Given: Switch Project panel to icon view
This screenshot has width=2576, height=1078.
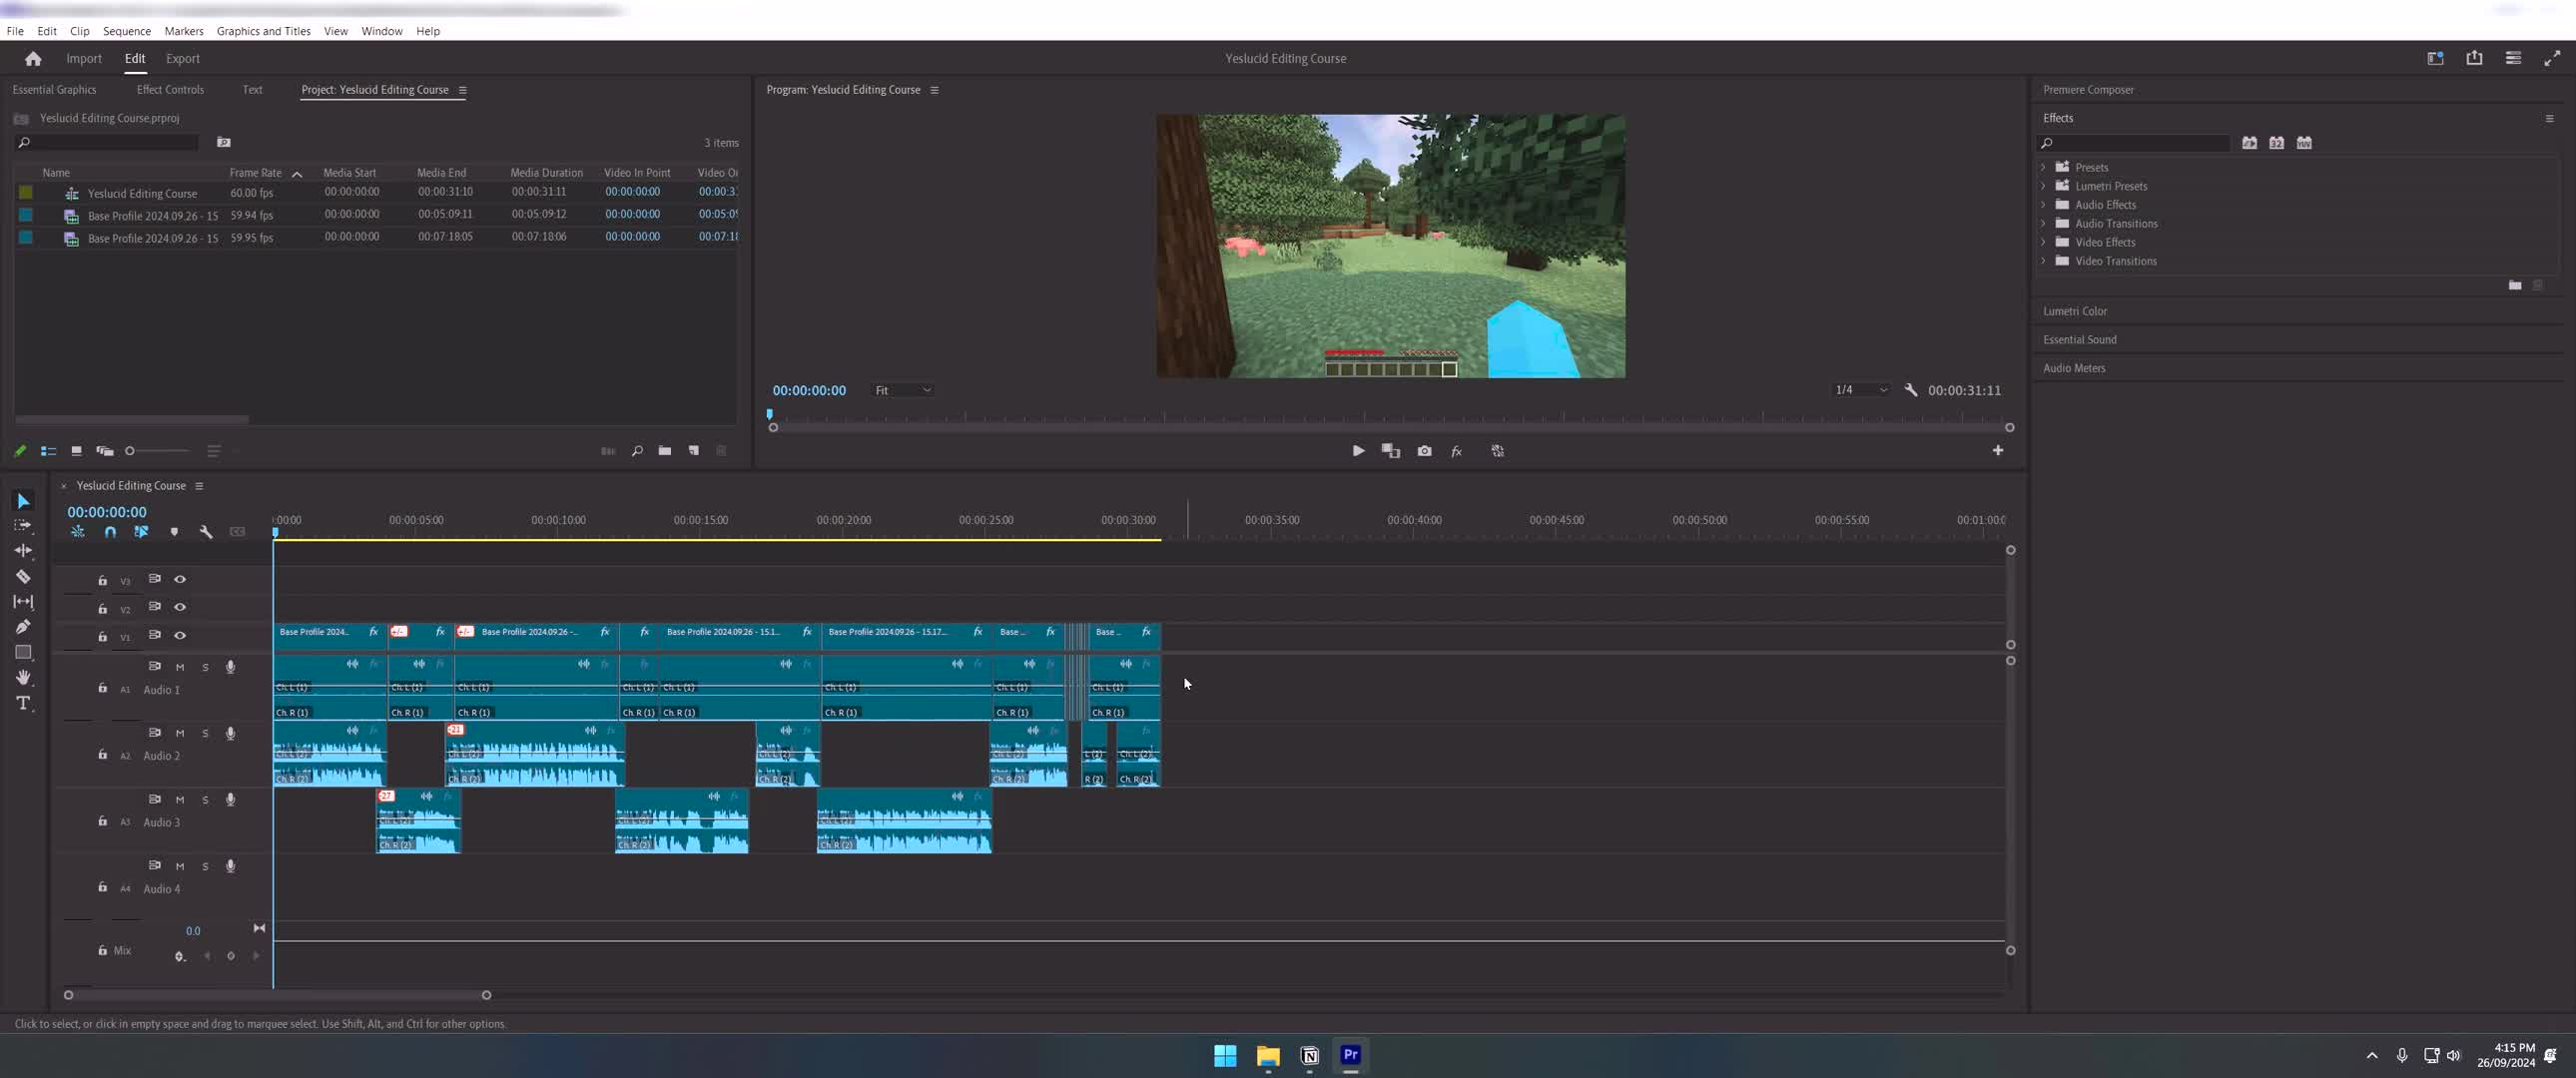Looking at the screenshot, I should (x=76, y=451).
